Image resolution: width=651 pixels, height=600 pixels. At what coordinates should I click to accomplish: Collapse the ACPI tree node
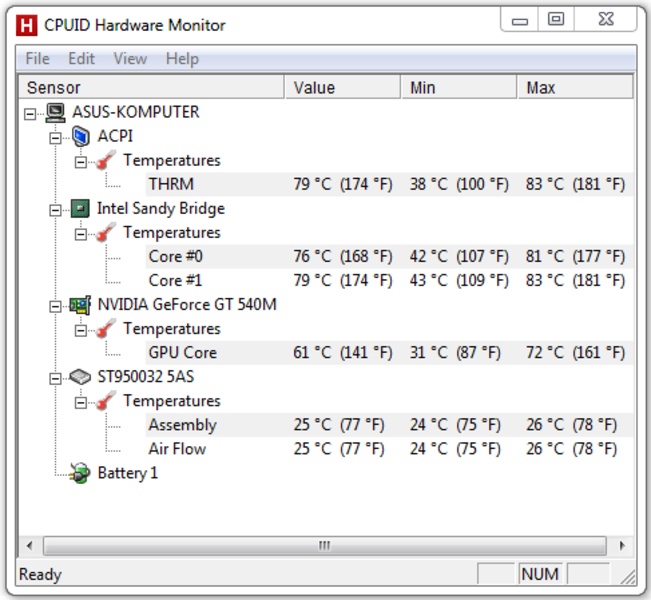(x=55, y=138)
